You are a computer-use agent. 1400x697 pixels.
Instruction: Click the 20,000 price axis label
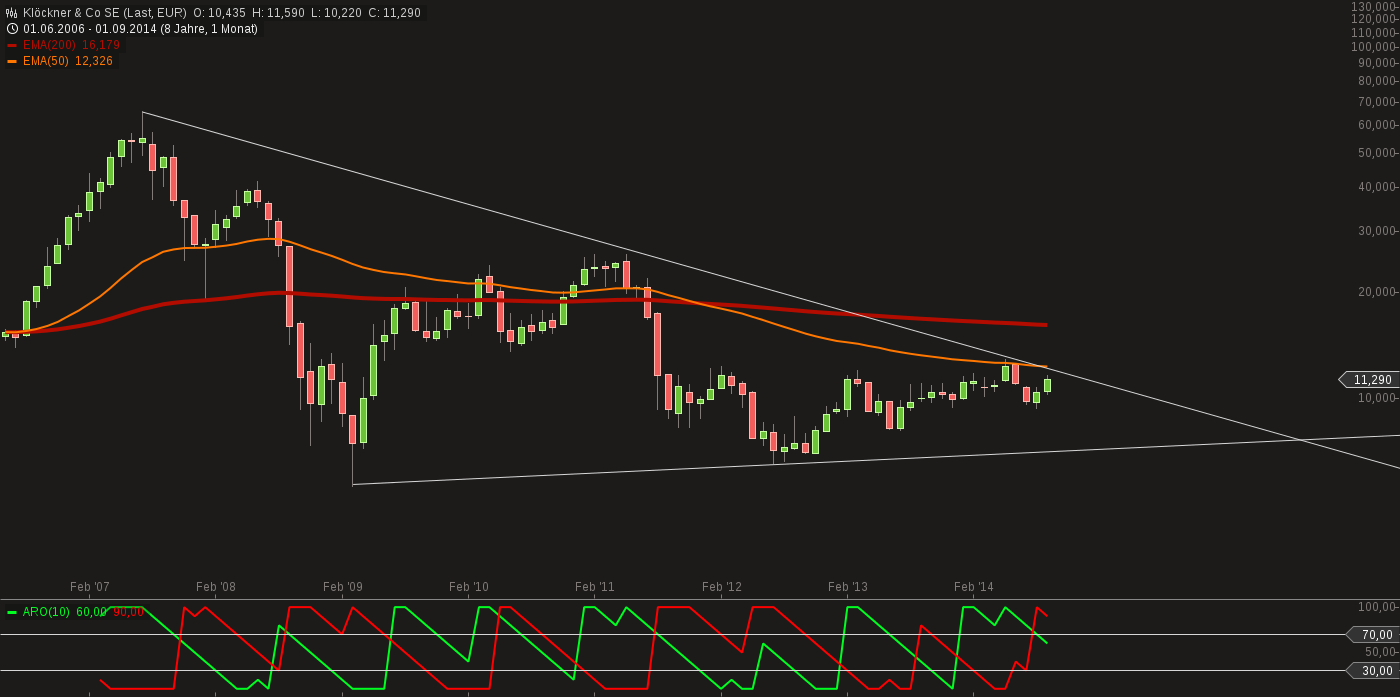click(1377, 292)
